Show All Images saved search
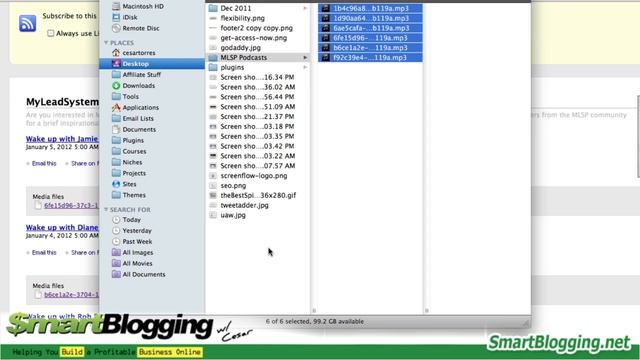Screen dimensions: 640x360 (138, 253)
